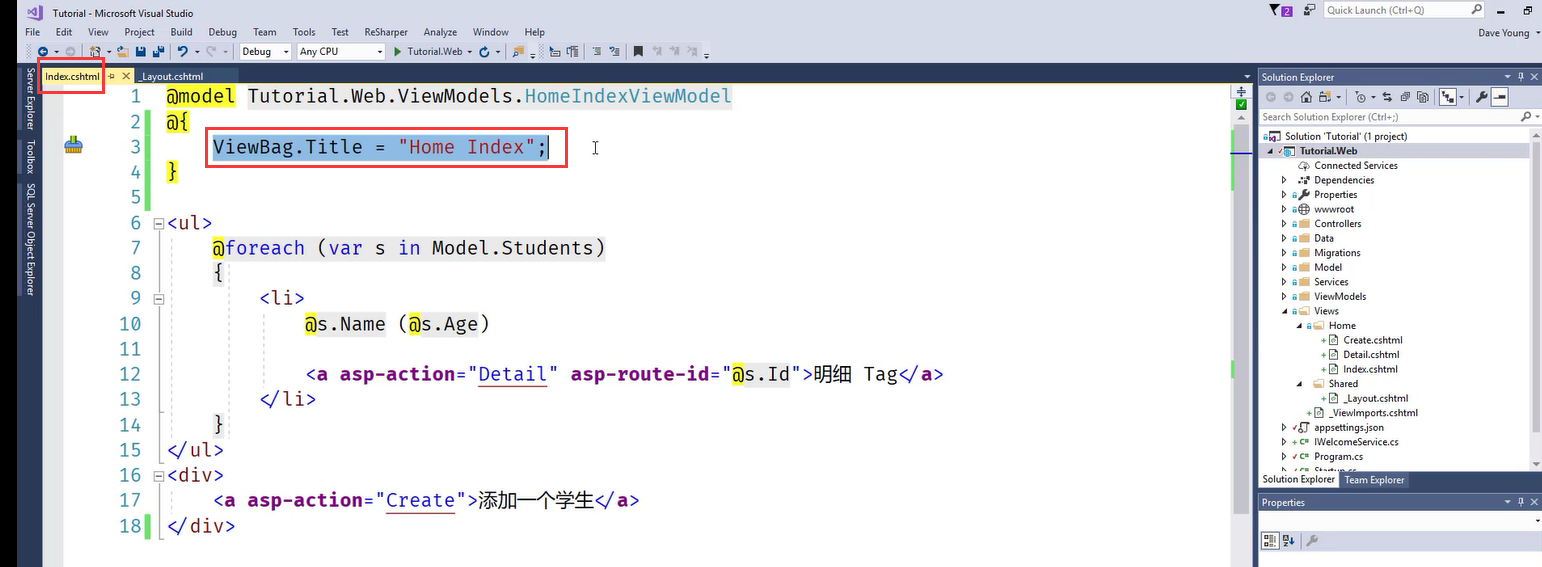Click HomeIndexViewModel in line 1
The height and width of the screenshot is (567, 1542).
coord(628,96)
